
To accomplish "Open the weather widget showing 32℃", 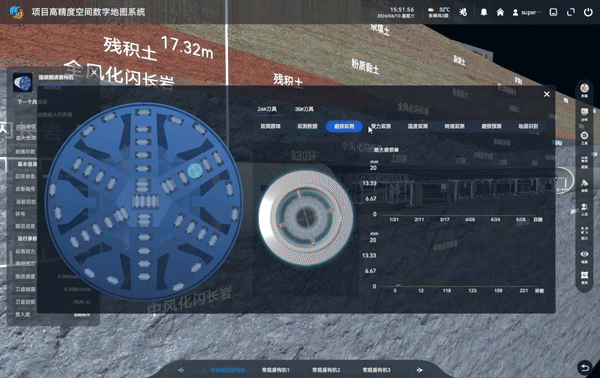I will coord(439,12).
